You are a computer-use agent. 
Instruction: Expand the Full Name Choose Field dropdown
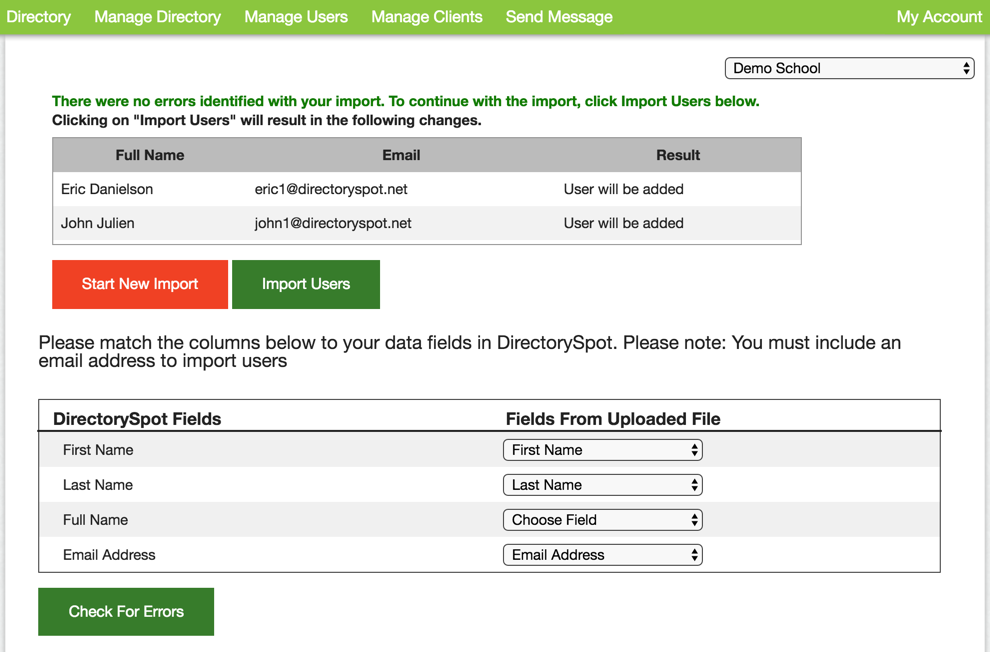click(x=602, y=520)
